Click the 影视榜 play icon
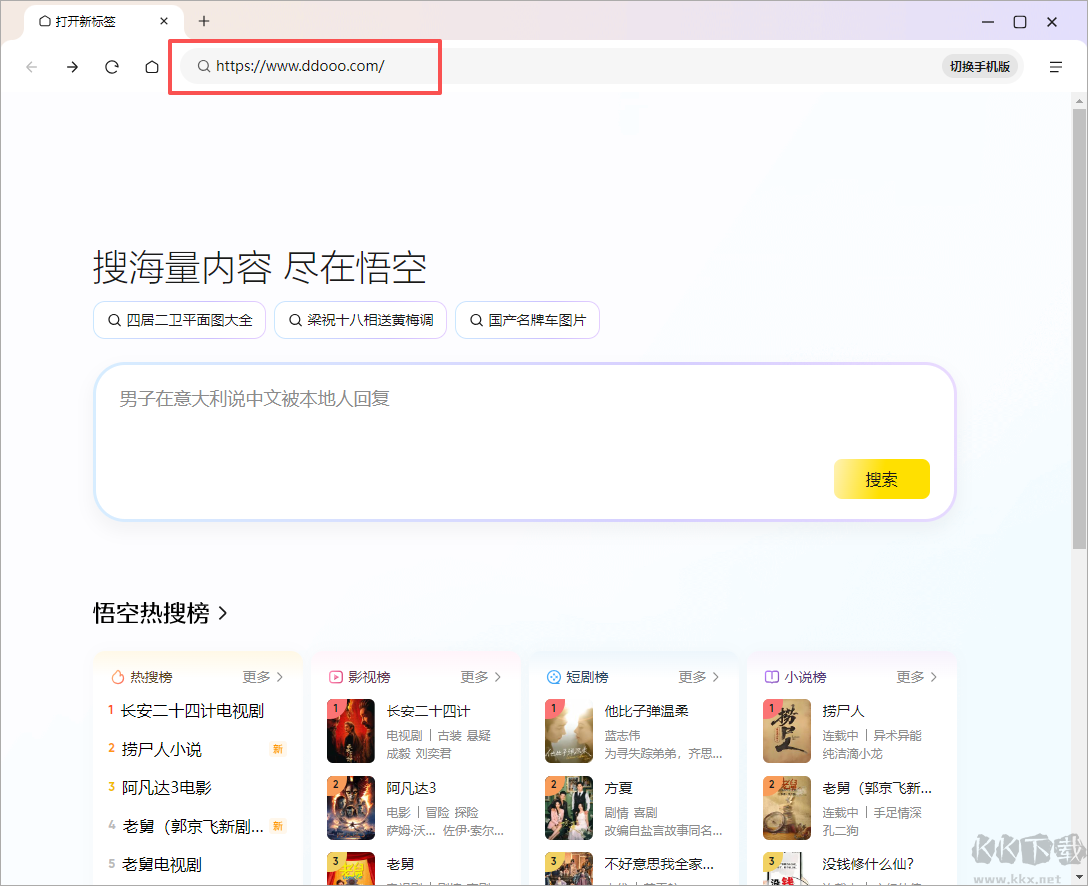 [x=336, y=677]
